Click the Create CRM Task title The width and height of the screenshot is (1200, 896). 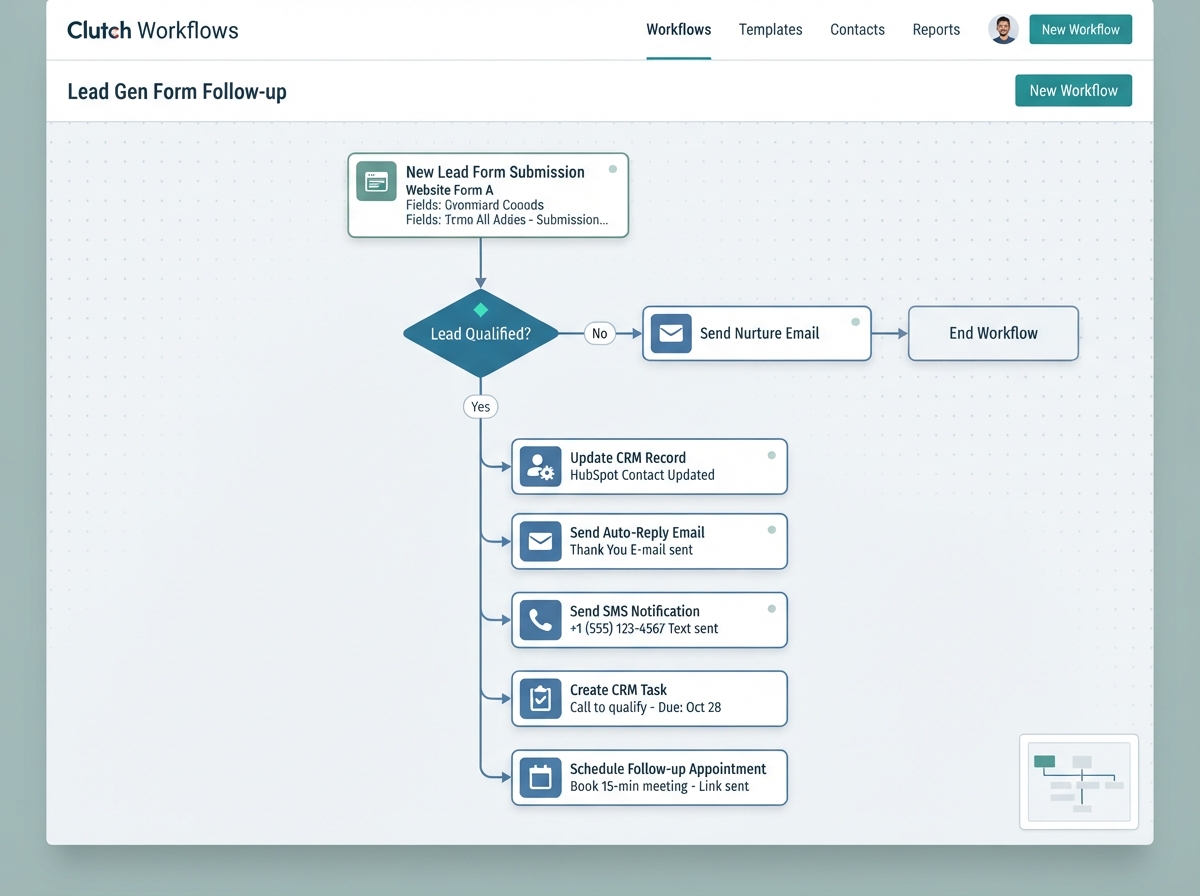tap(618, 689)
